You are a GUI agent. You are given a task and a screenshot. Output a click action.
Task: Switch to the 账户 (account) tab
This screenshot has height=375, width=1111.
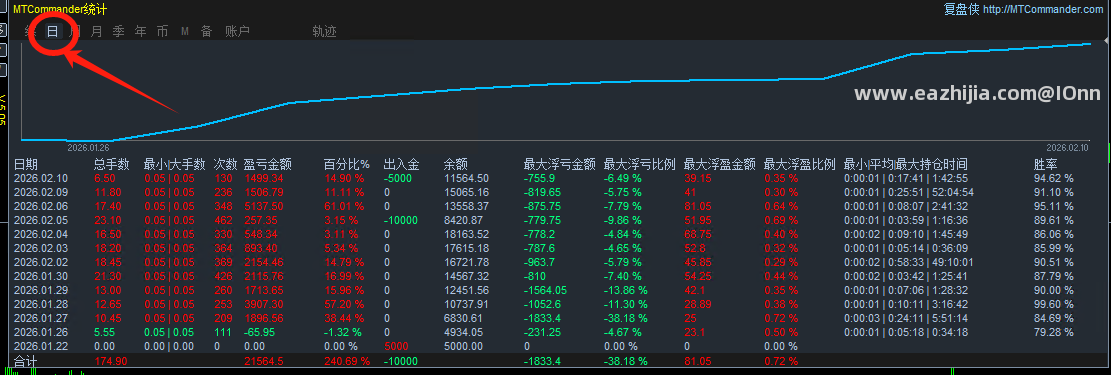pos(237,31)
